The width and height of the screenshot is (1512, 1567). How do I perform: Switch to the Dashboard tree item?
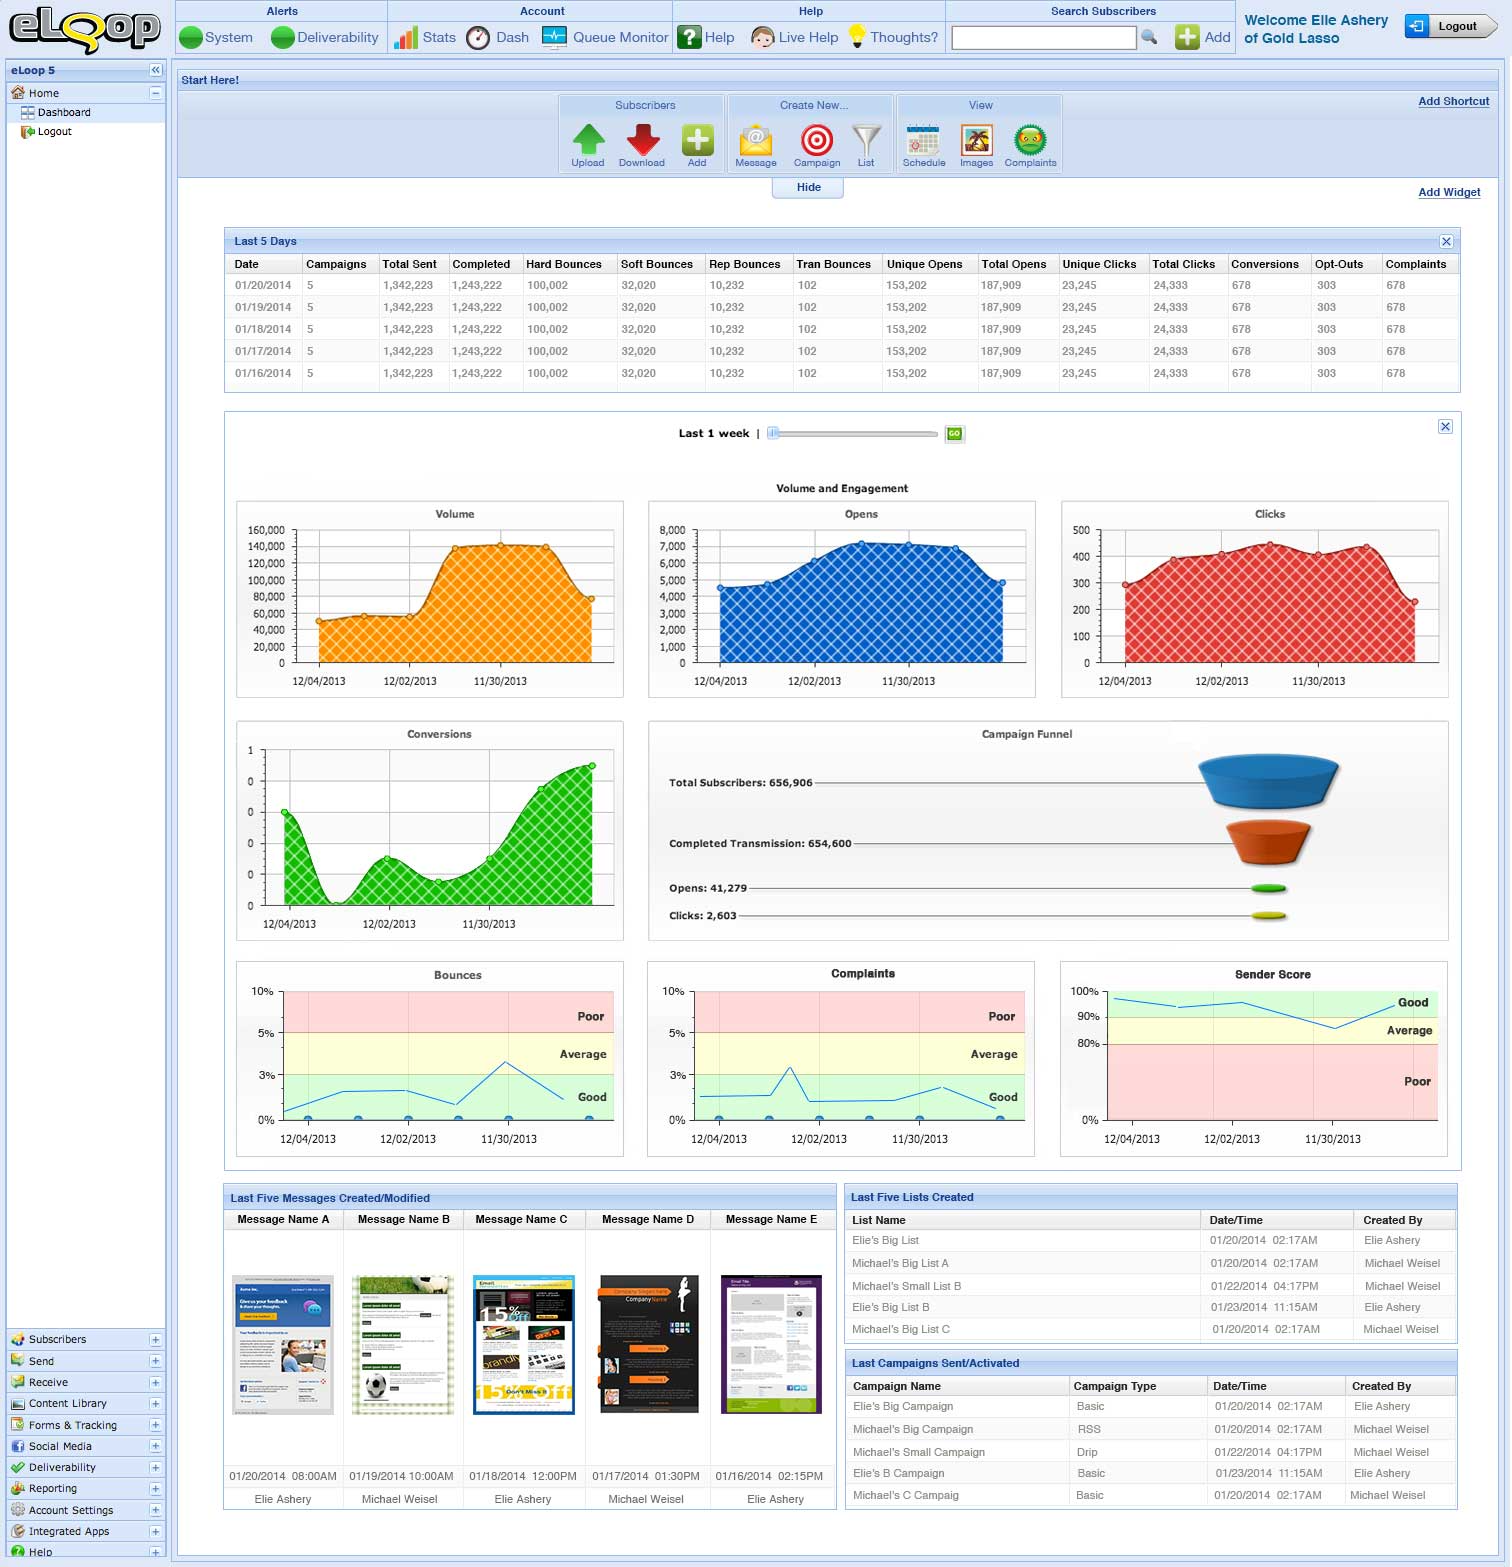tap(64, 112)
